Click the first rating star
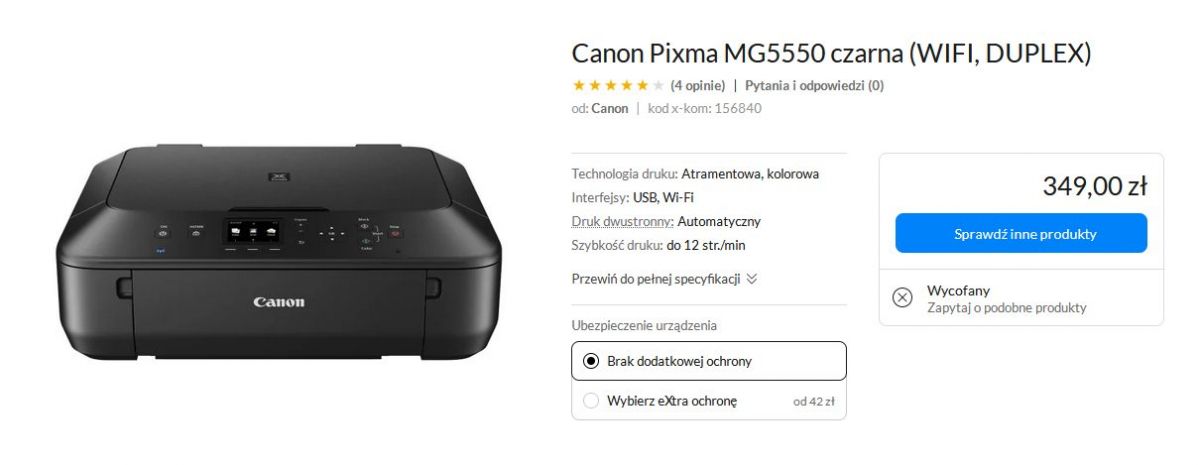Screen dimensions: 1200x465 (578, 85)
